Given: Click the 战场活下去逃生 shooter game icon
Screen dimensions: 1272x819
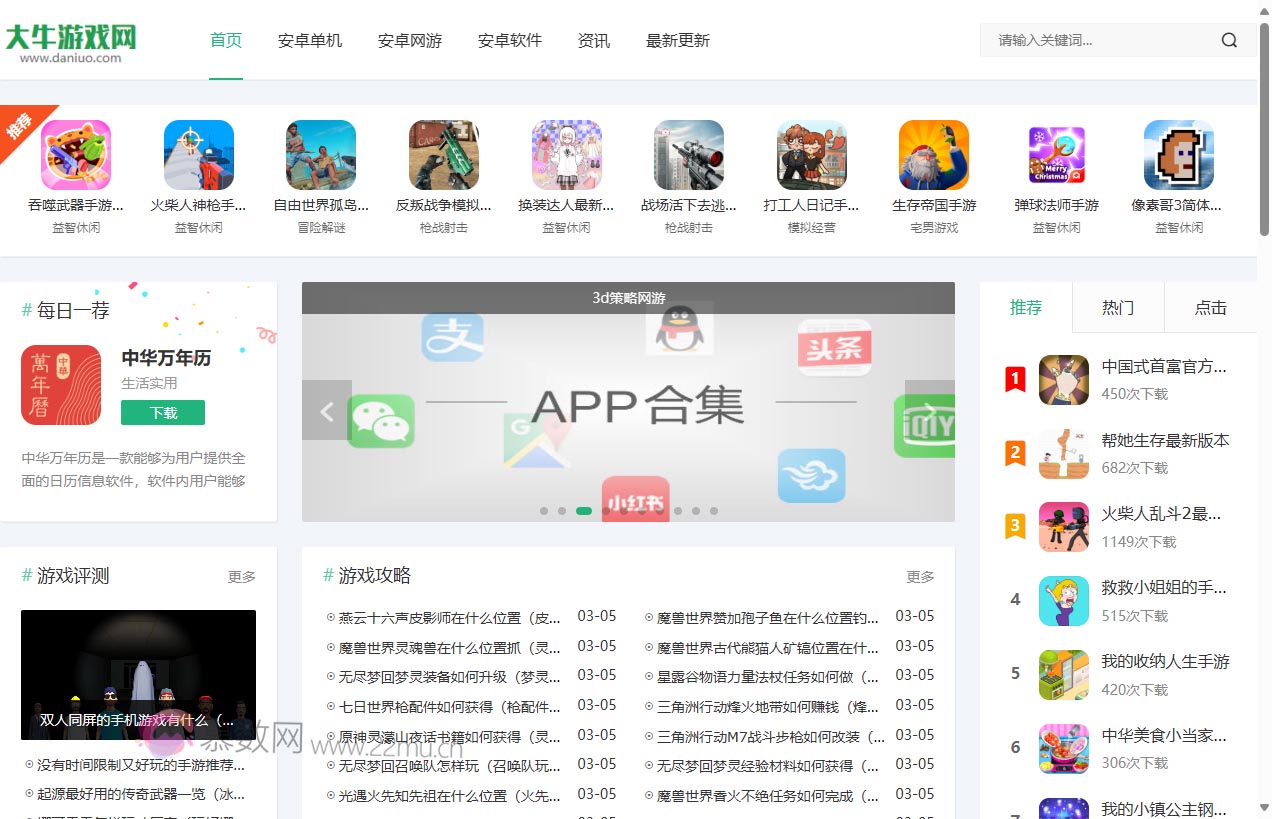Looking at the screenshot, I should [688, 155].
